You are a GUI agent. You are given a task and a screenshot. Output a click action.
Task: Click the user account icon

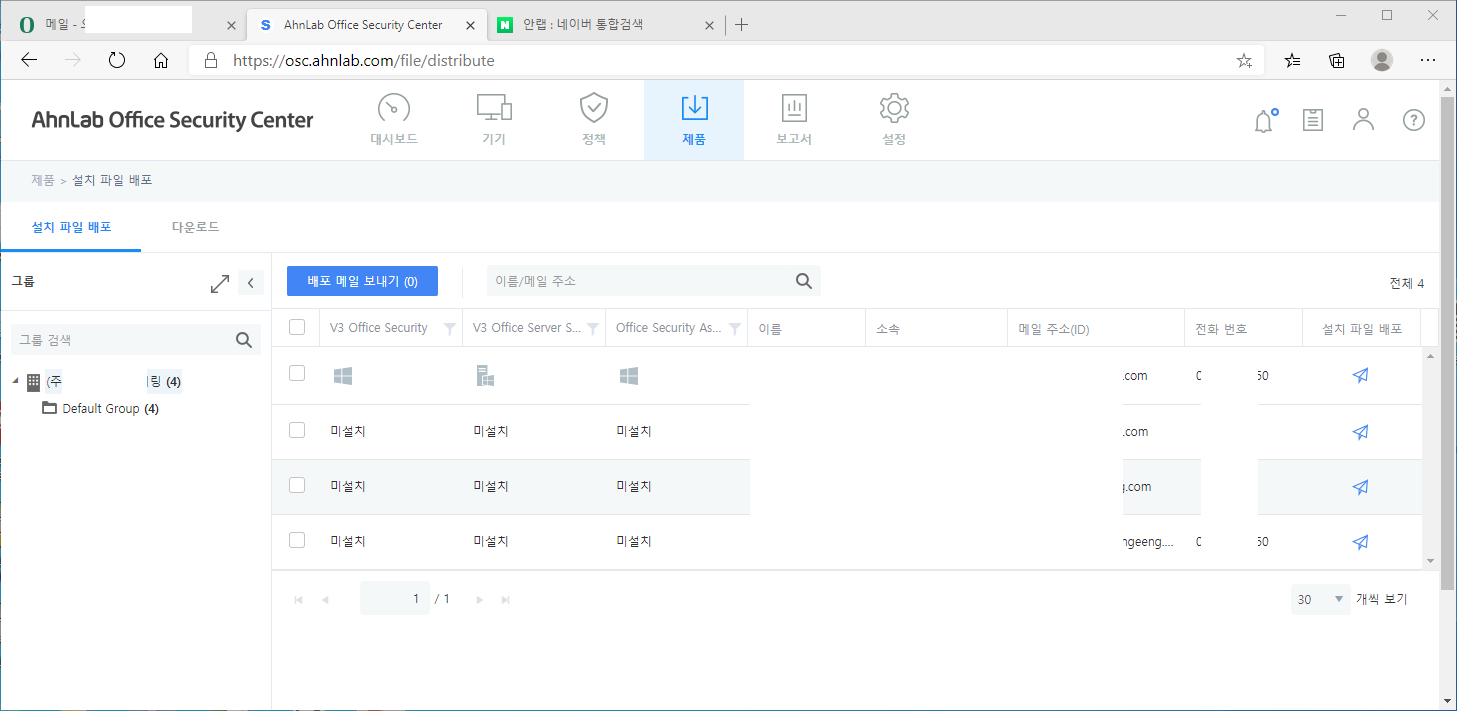pos(1363,120)
